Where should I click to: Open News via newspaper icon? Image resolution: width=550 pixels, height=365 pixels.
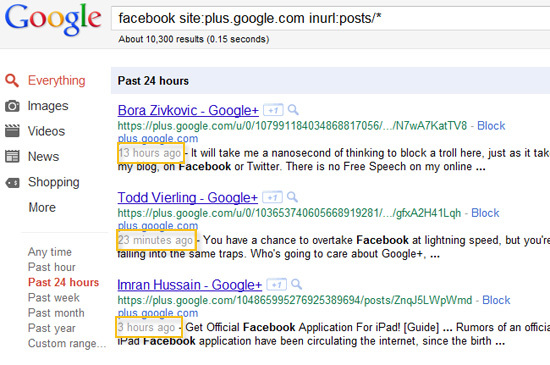coord(12,156)
